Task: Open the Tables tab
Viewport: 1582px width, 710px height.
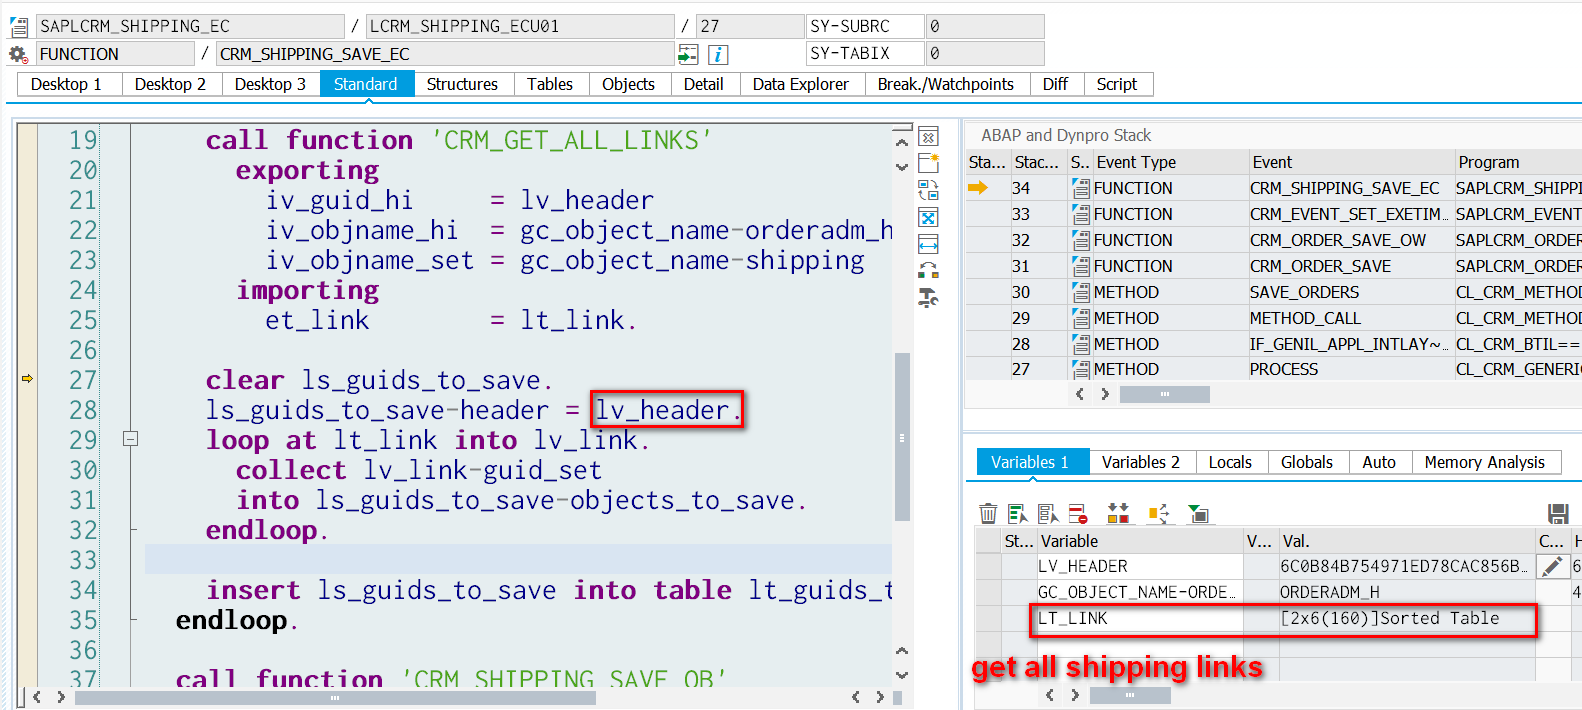Action: [550, 84]
